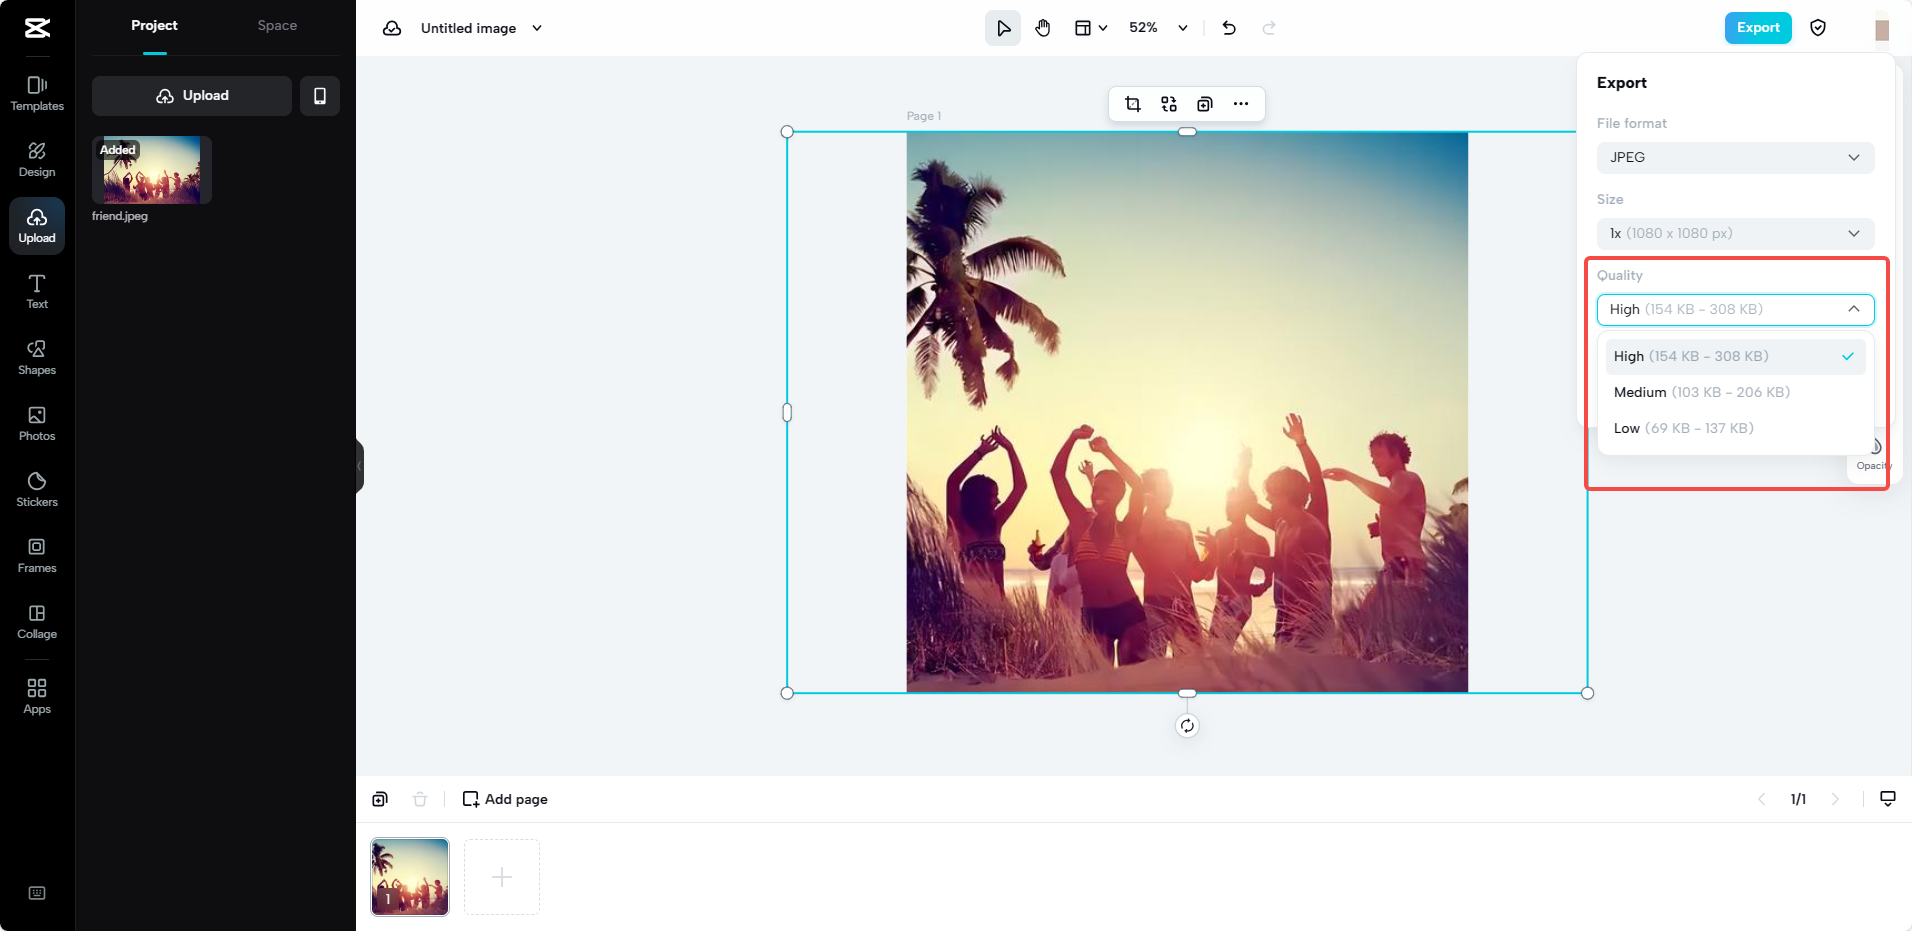Switch to the Hand pan tool

(1042, 27)
